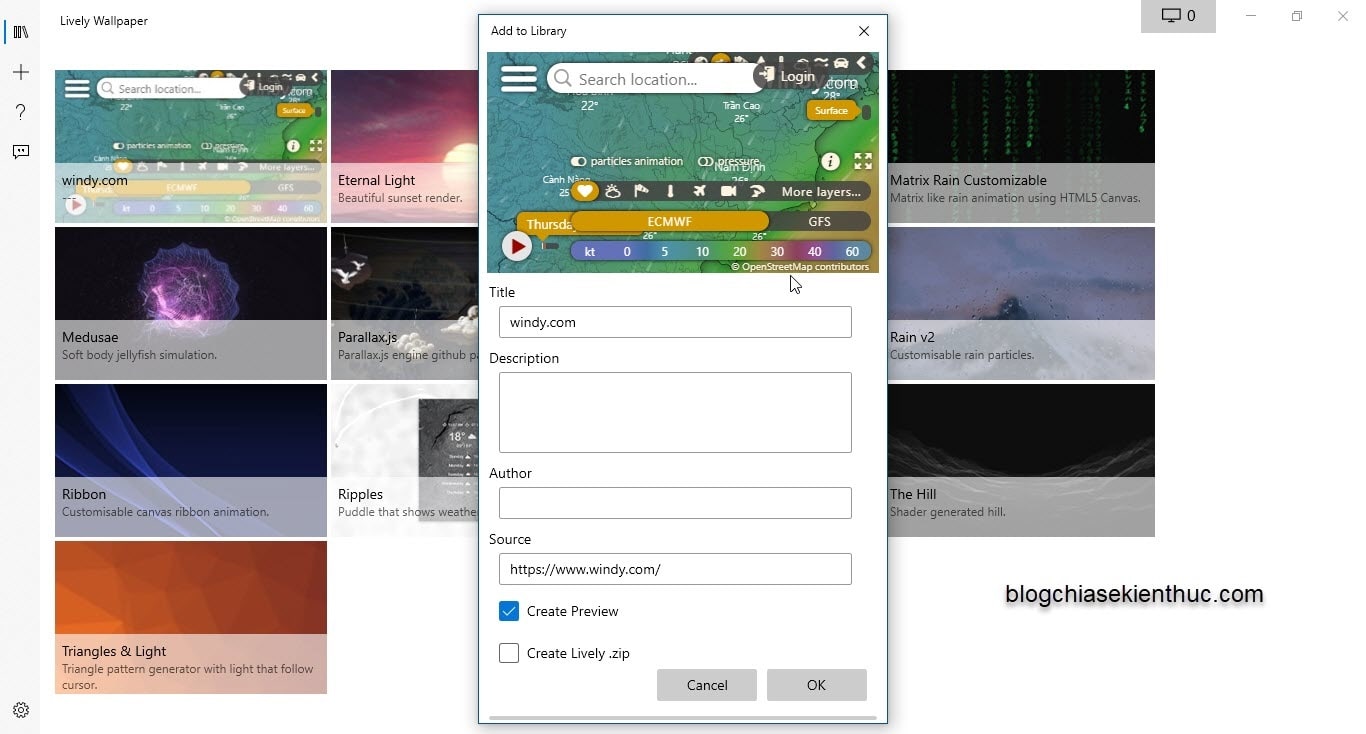Confirm with the OK button

[816, 685]
